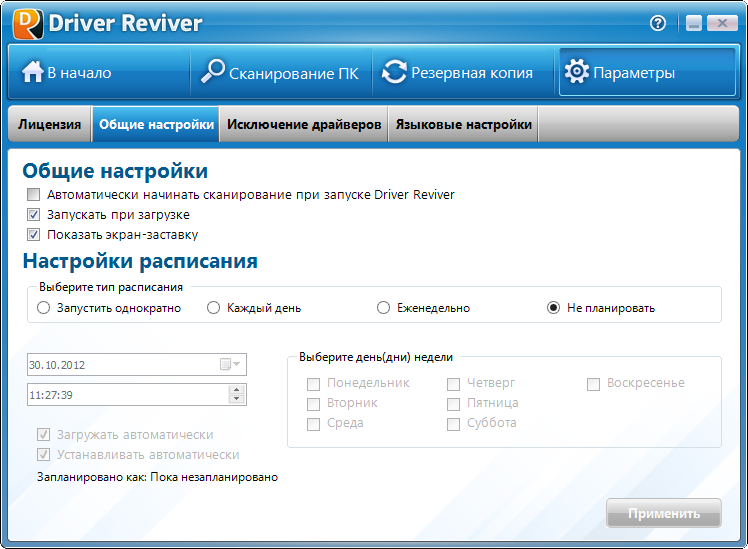Click the Запланировано как: Пока незапланировано status text
Screen dimensions: 748x549
coord(157,477)
